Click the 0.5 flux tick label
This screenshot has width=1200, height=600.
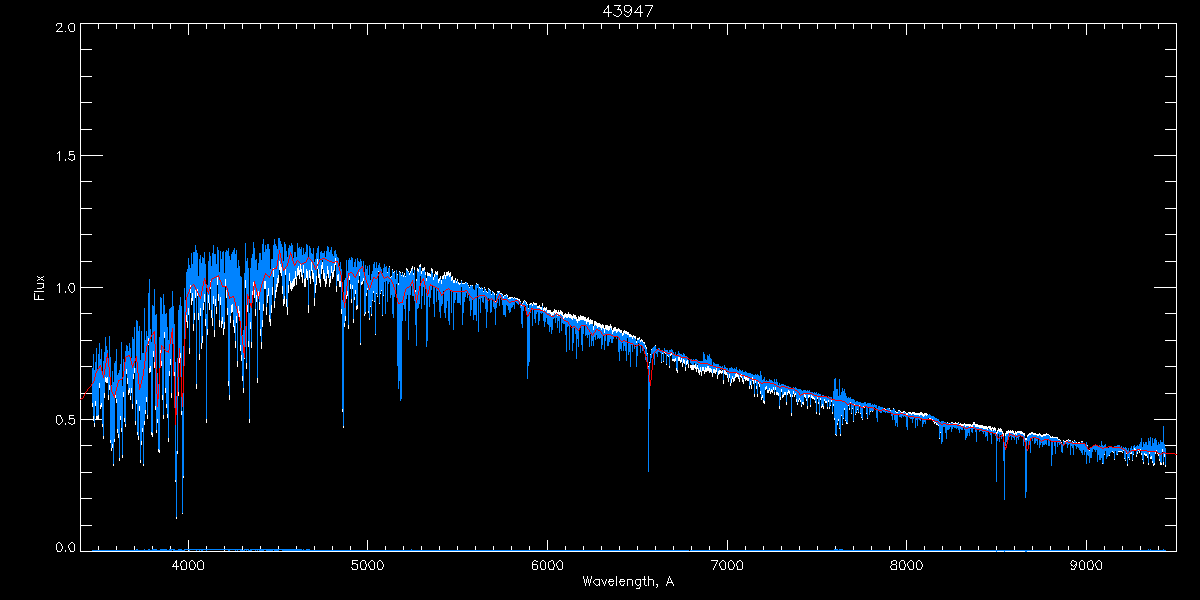66,419
